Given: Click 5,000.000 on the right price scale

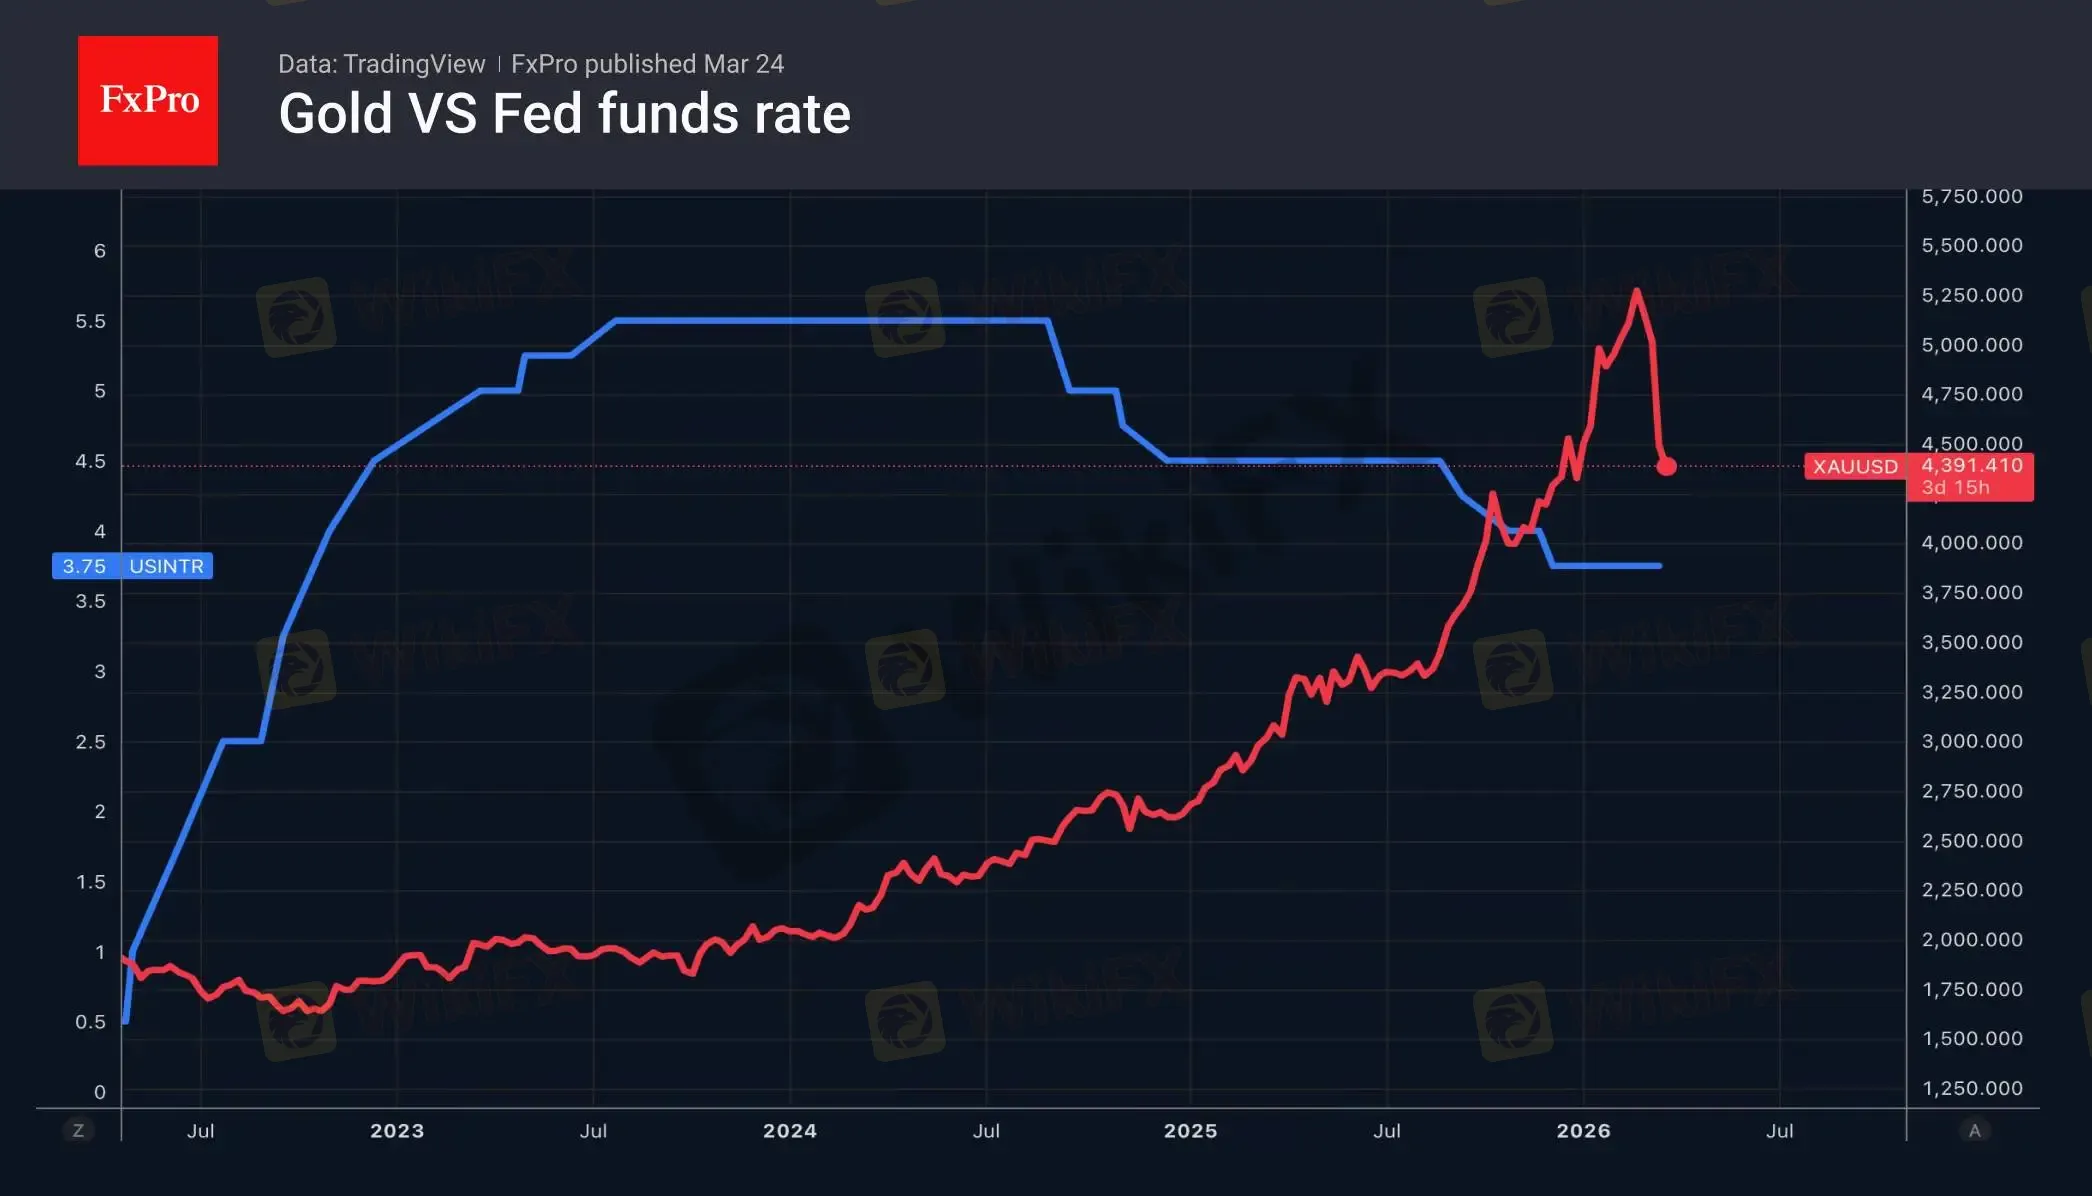Looking at the screenshot, I should pyautogui.click(x=1971, y=345).
